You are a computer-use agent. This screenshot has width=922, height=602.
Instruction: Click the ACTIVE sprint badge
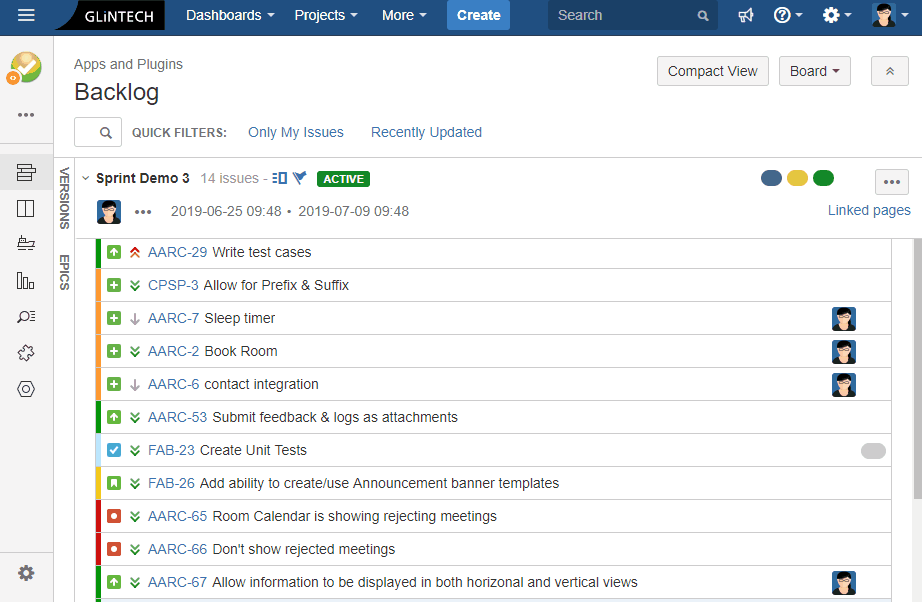click(x=343, y=179)
